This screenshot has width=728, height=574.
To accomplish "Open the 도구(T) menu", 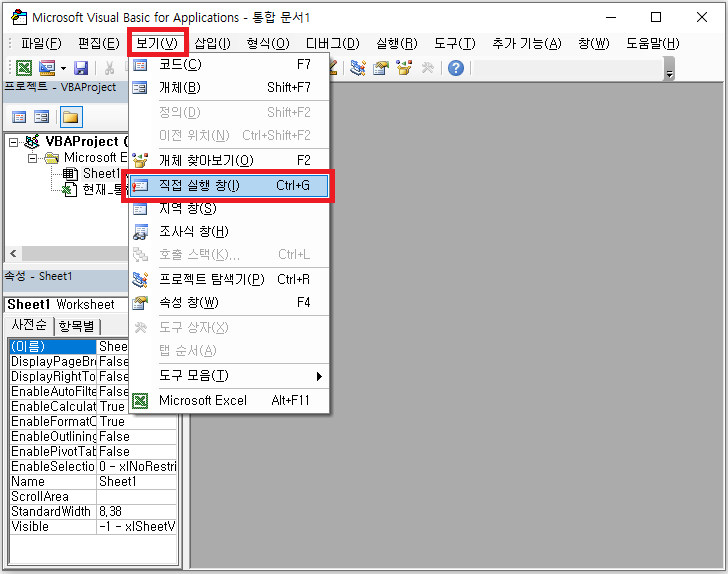I will pyautogui.click(x=455, y=44).
